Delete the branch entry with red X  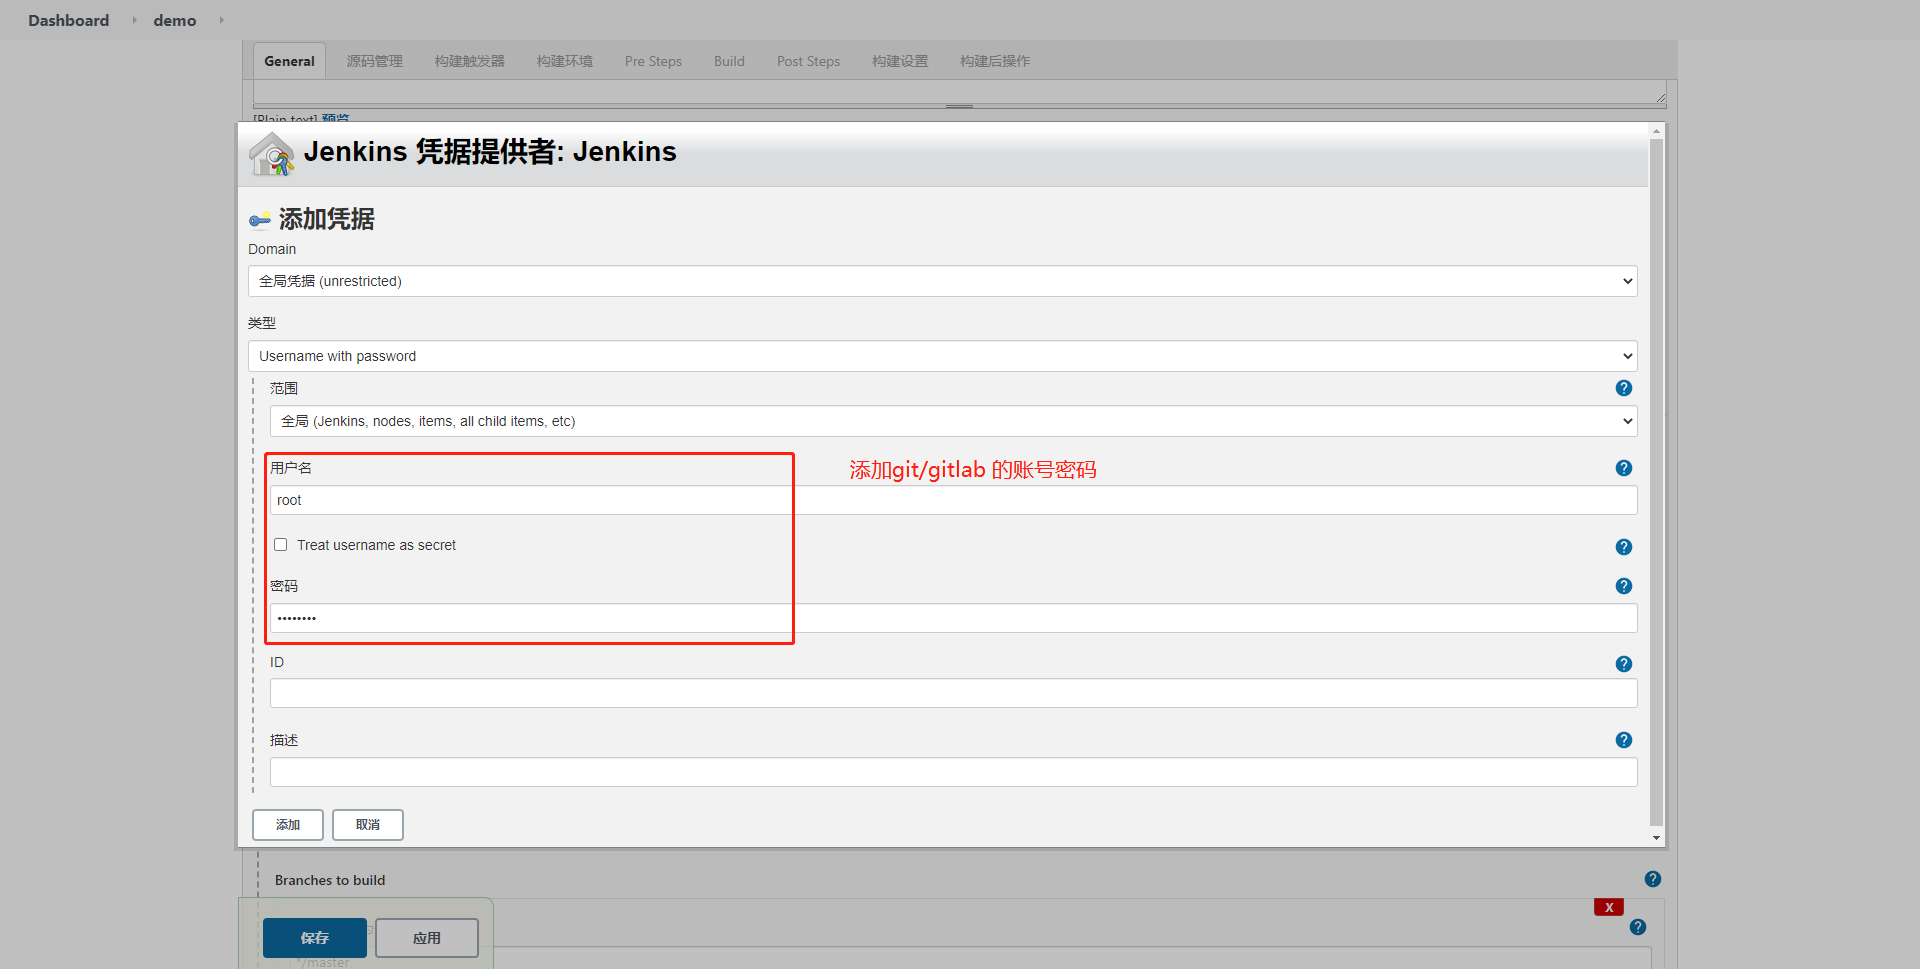pos(1608,907)
